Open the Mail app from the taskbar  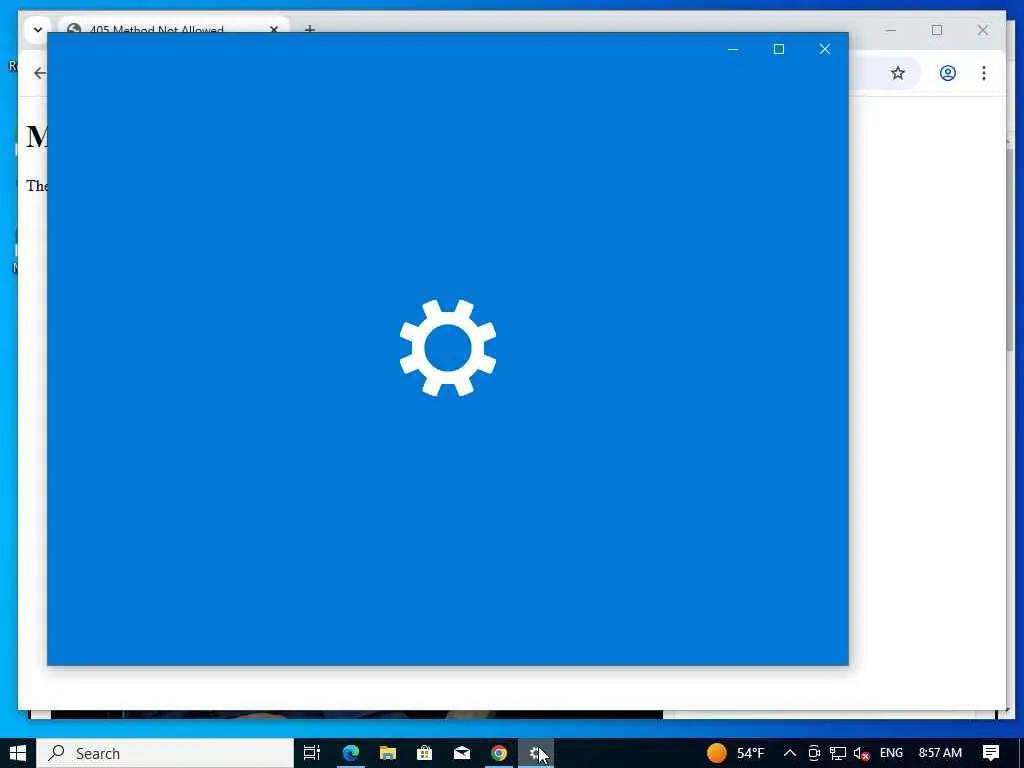[462, 753]
